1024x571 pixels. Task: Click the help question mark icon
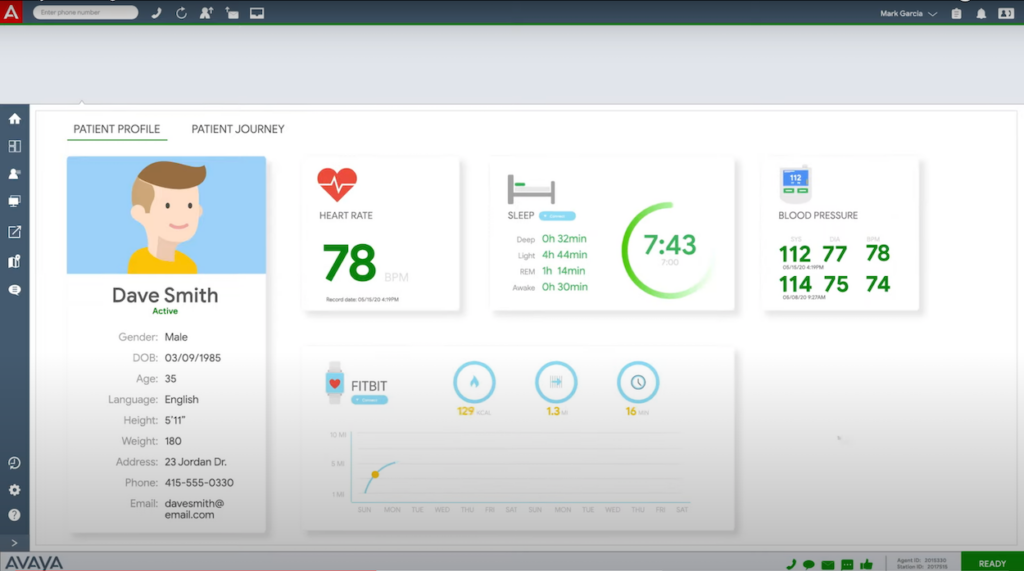[14, 515]
